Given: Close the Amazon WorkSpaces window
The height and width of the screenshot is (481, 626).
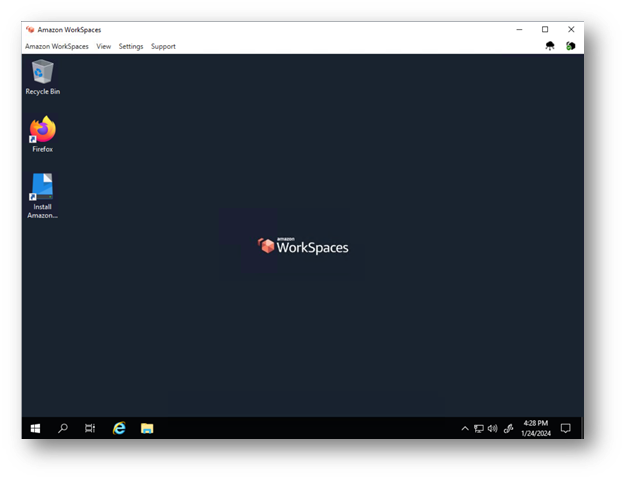Looking at the screenshot, I should point(571,30).
